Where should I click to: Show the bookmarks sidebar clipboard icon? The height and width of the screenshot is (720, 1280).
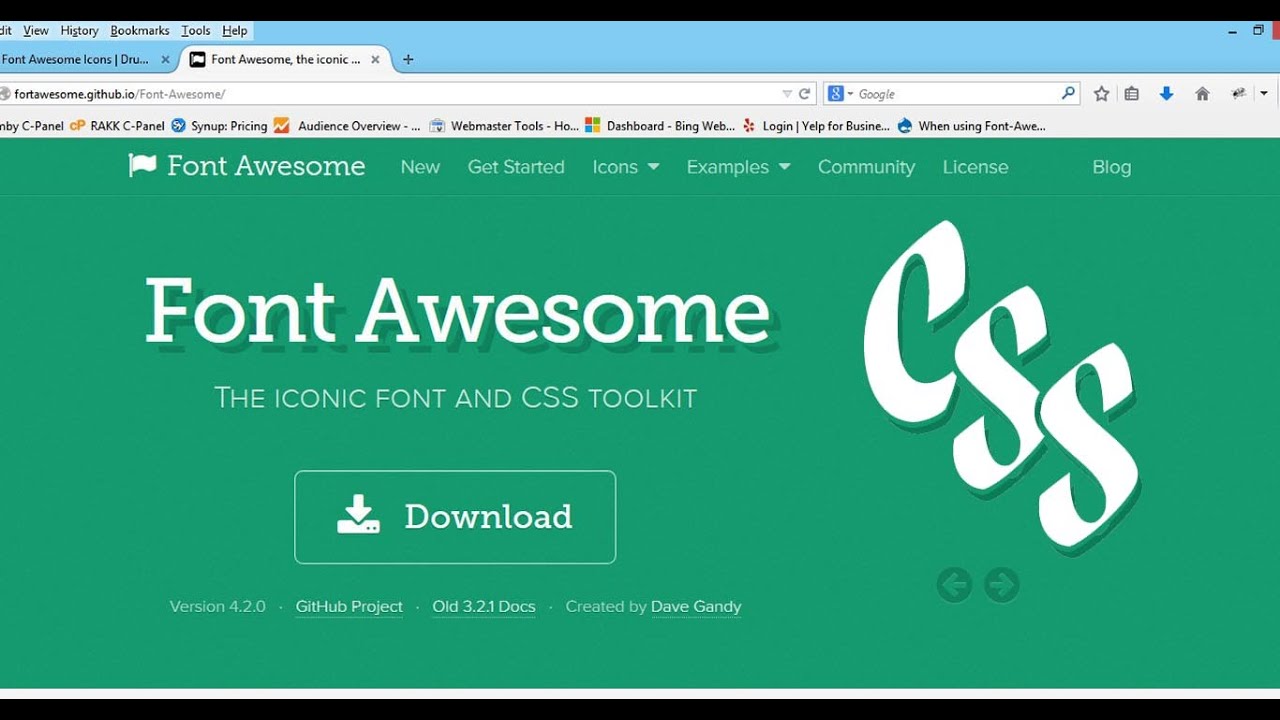coord(1131,93)
